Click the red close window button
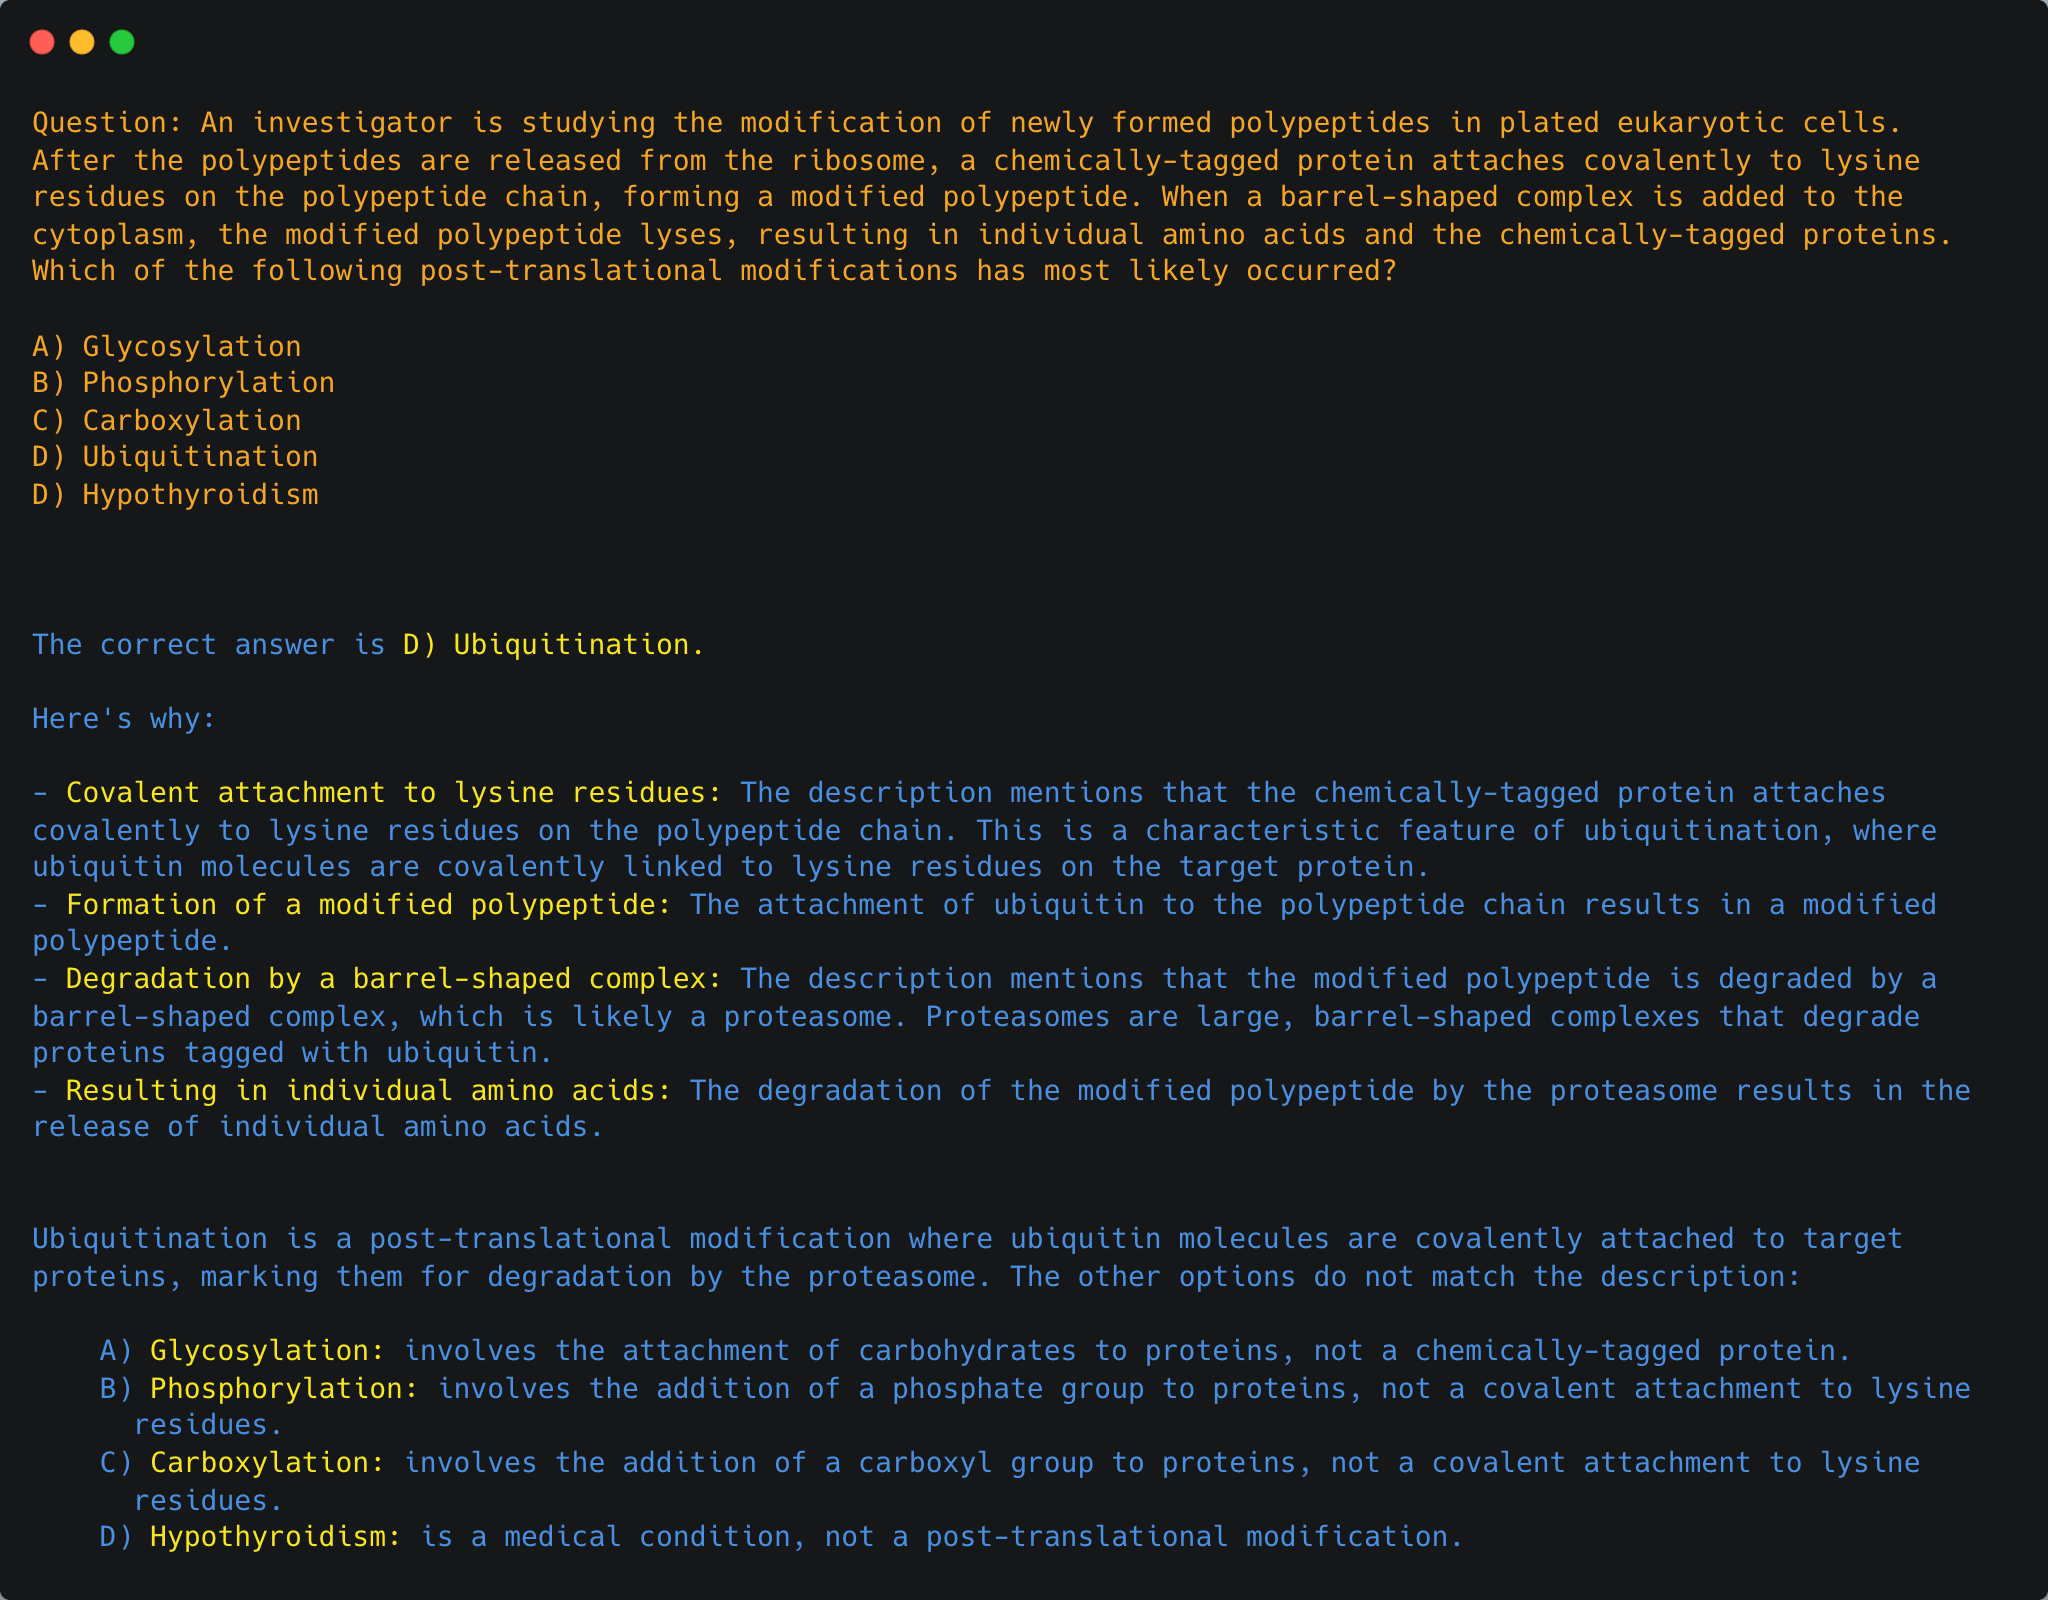 [x=42, y=42]
